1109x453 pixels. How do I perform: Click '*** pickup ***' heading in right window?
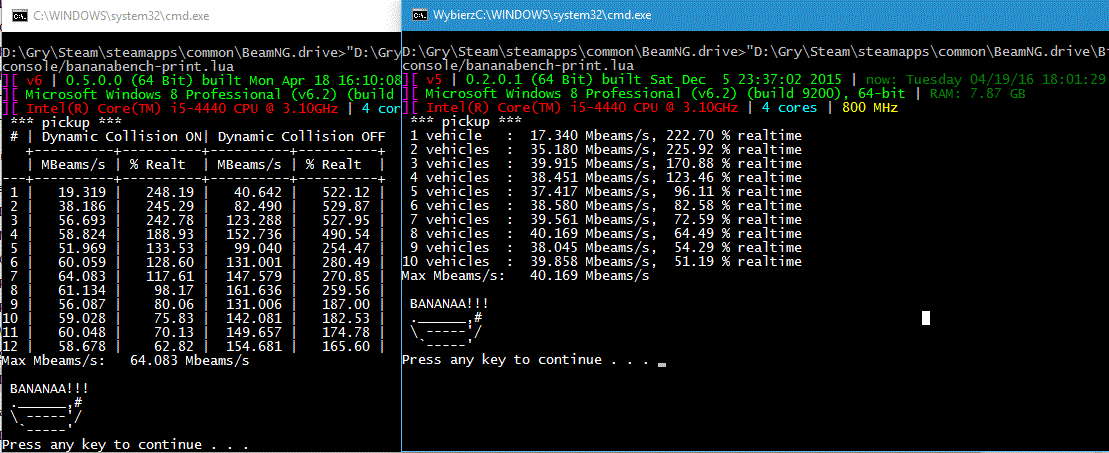tap(466, 122)
